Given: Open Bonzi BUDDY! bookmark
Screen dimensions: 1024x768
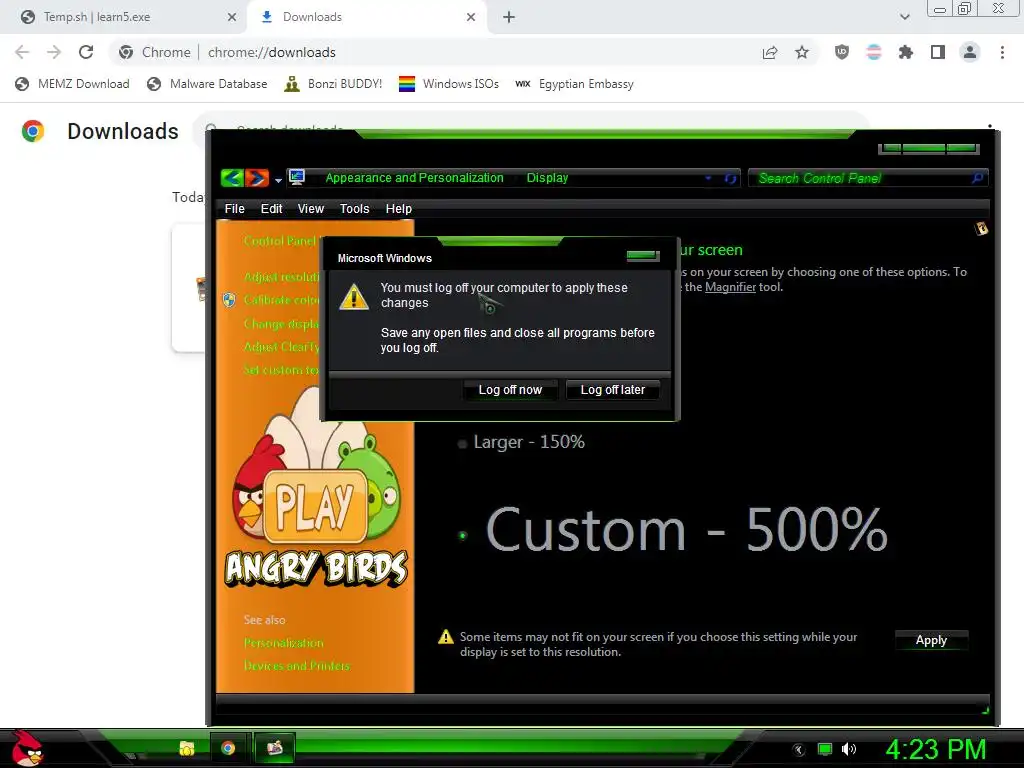Looking at the screenshot, I should point(333,84).
